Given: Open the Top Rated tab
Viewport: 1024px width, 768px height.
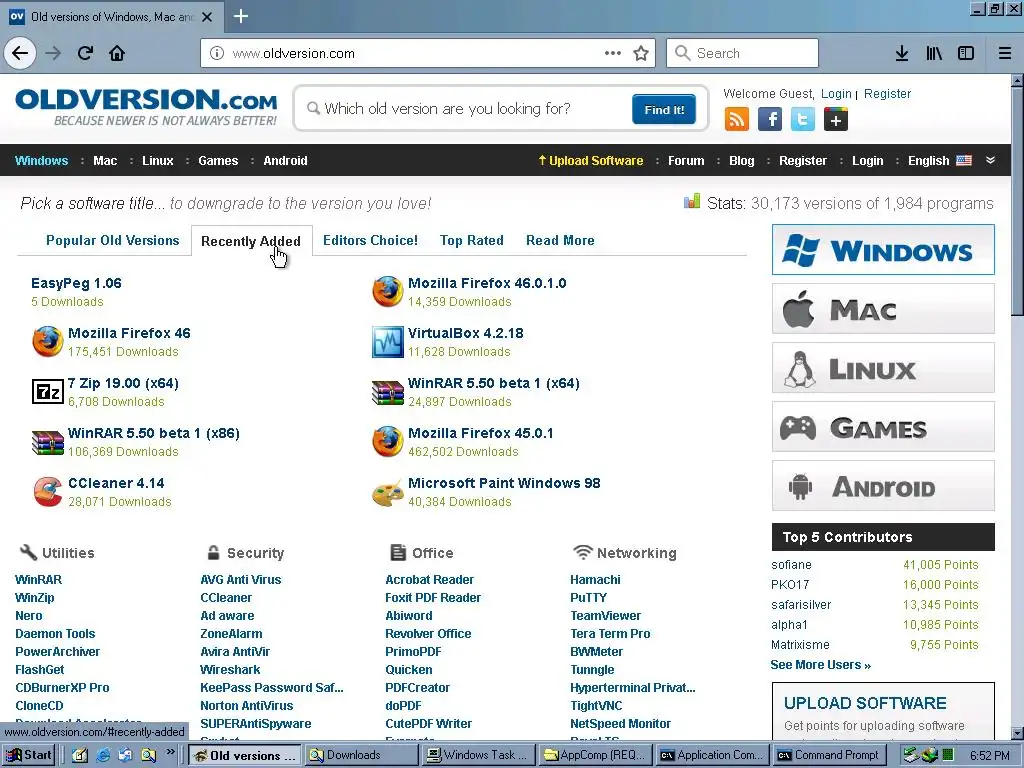Looking at the screenshot, I should pos(472,240).
